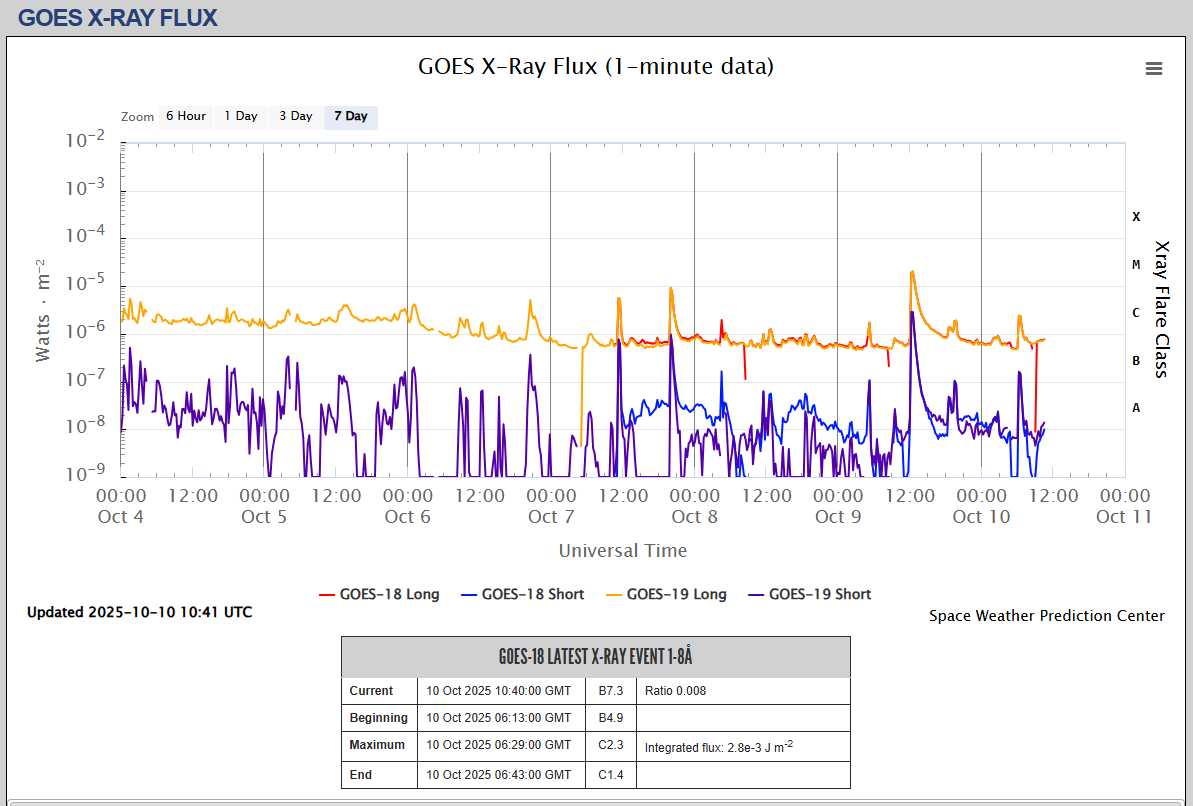Click the Watts per square meter axis title

tap(43, 310)
